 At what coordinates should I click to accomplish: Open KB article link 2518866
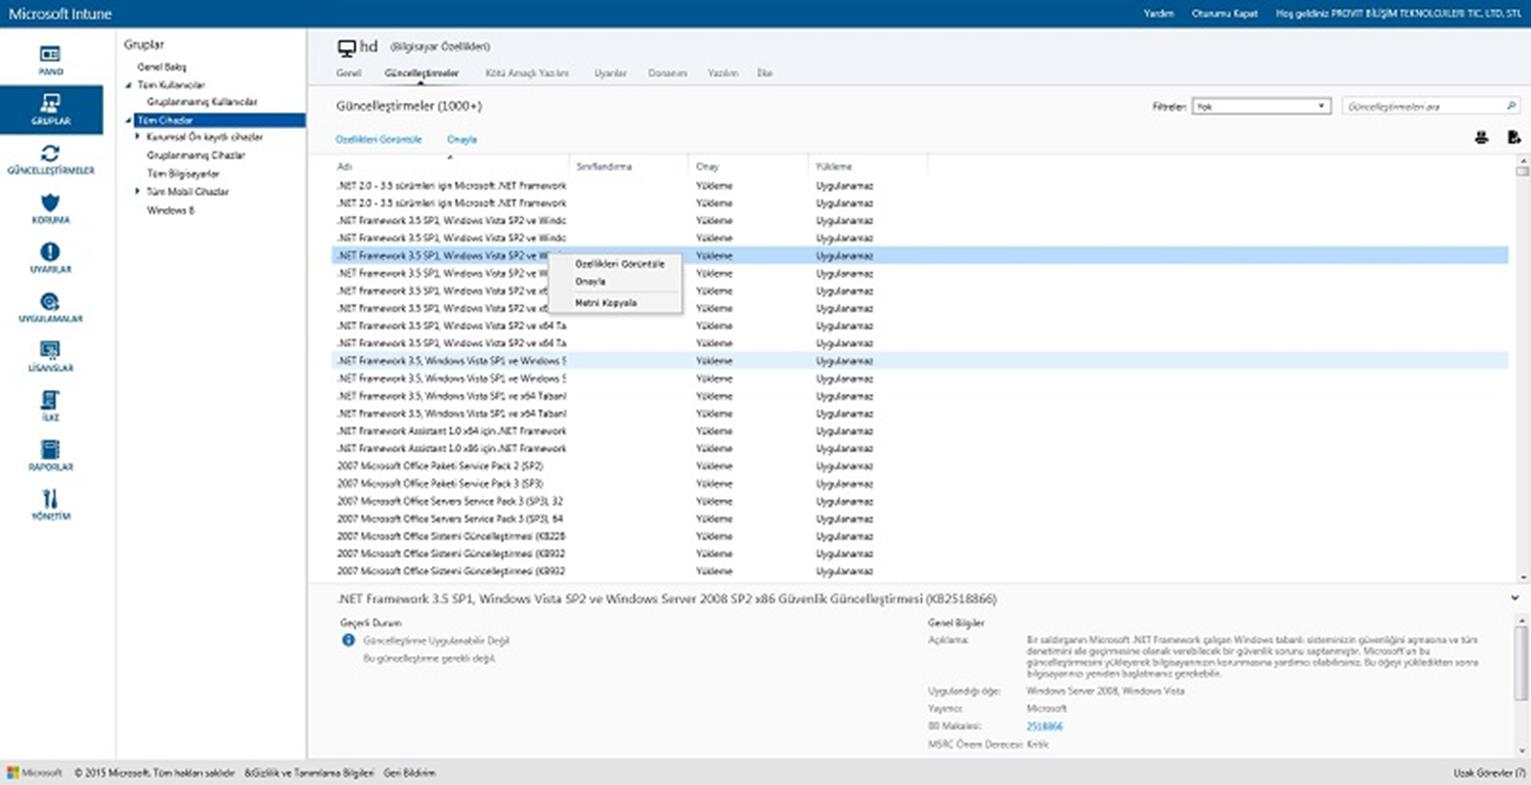[1044, 727]
